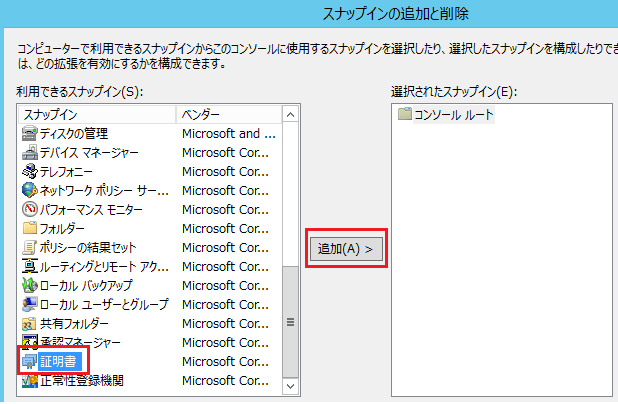
Task: Click the 正常性登録機関 icon
Action: pos(30,381)
